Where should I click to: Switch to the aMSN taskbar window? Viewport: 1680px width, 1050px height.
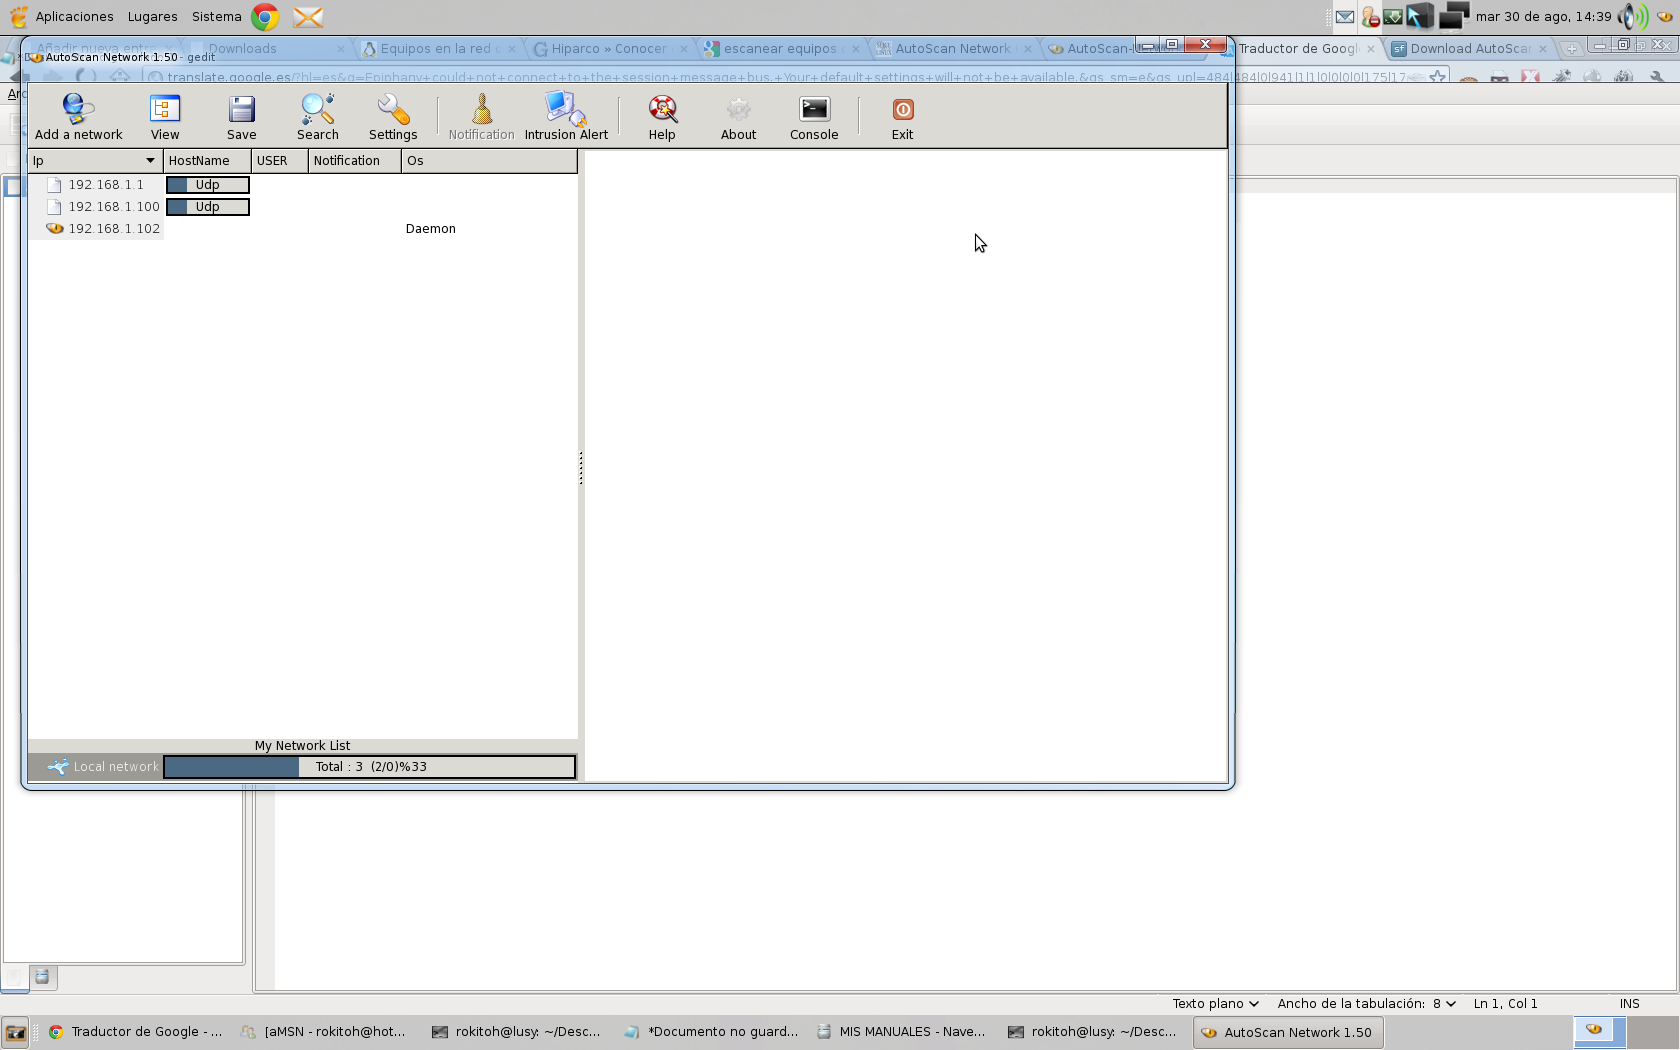click(x=324, y=1033)
